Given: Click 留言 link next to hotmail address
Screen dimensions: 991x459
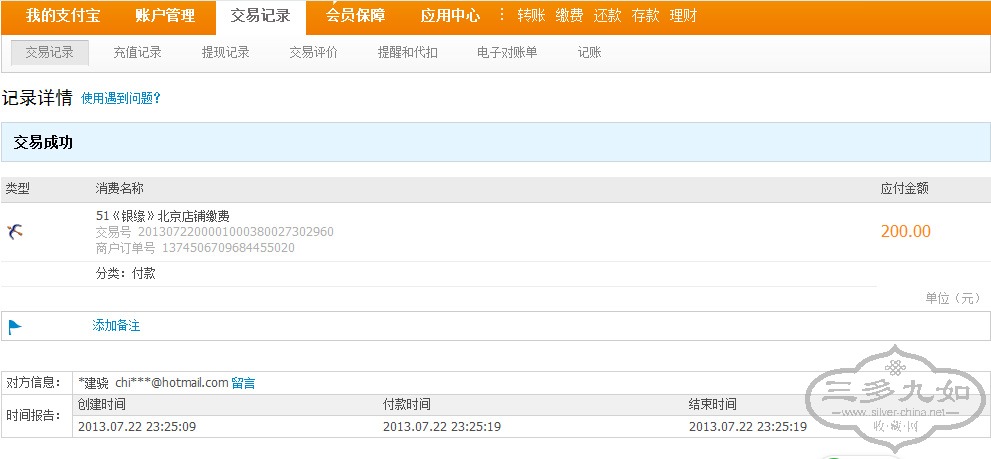Looking at the screenshot, I should click(x=243, y=383).
